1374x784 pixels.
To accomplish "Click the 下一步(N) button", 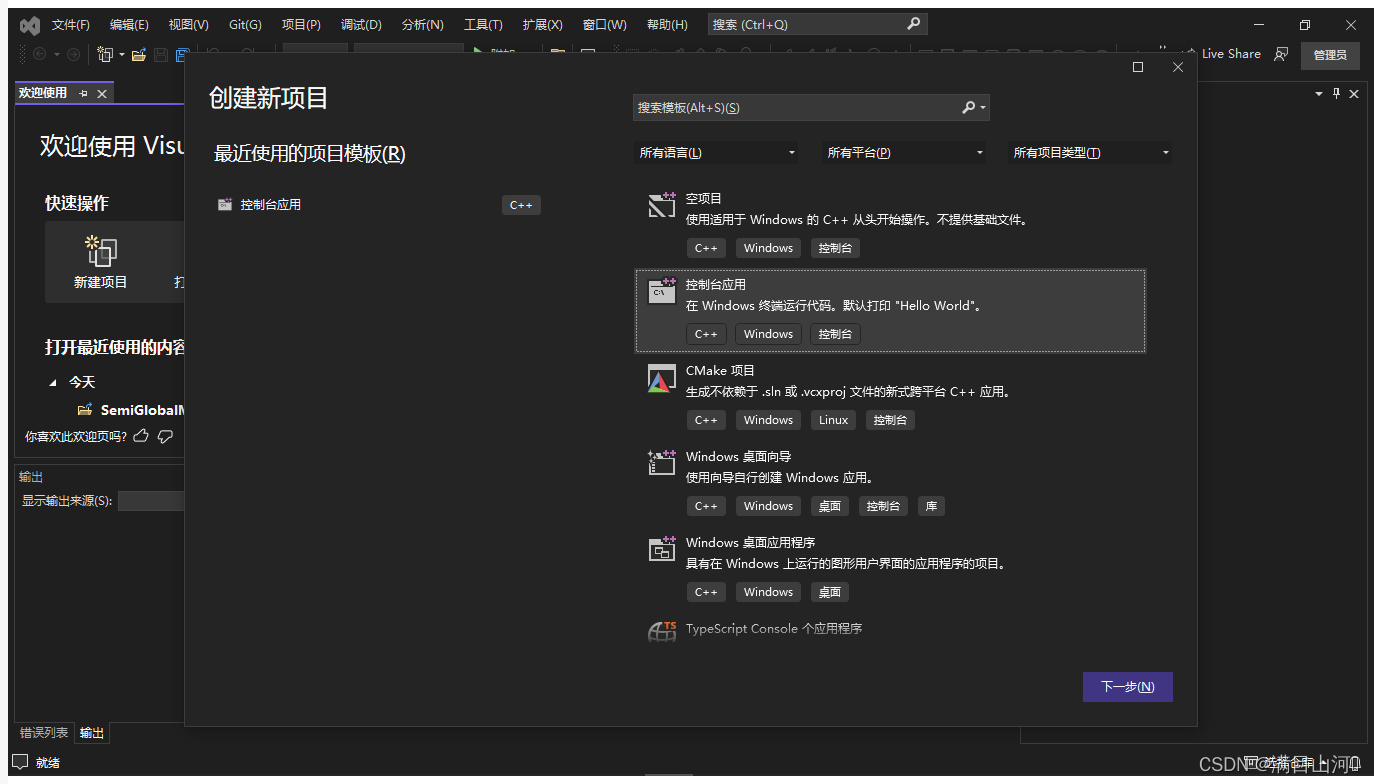I will [x=1127, y=687].
